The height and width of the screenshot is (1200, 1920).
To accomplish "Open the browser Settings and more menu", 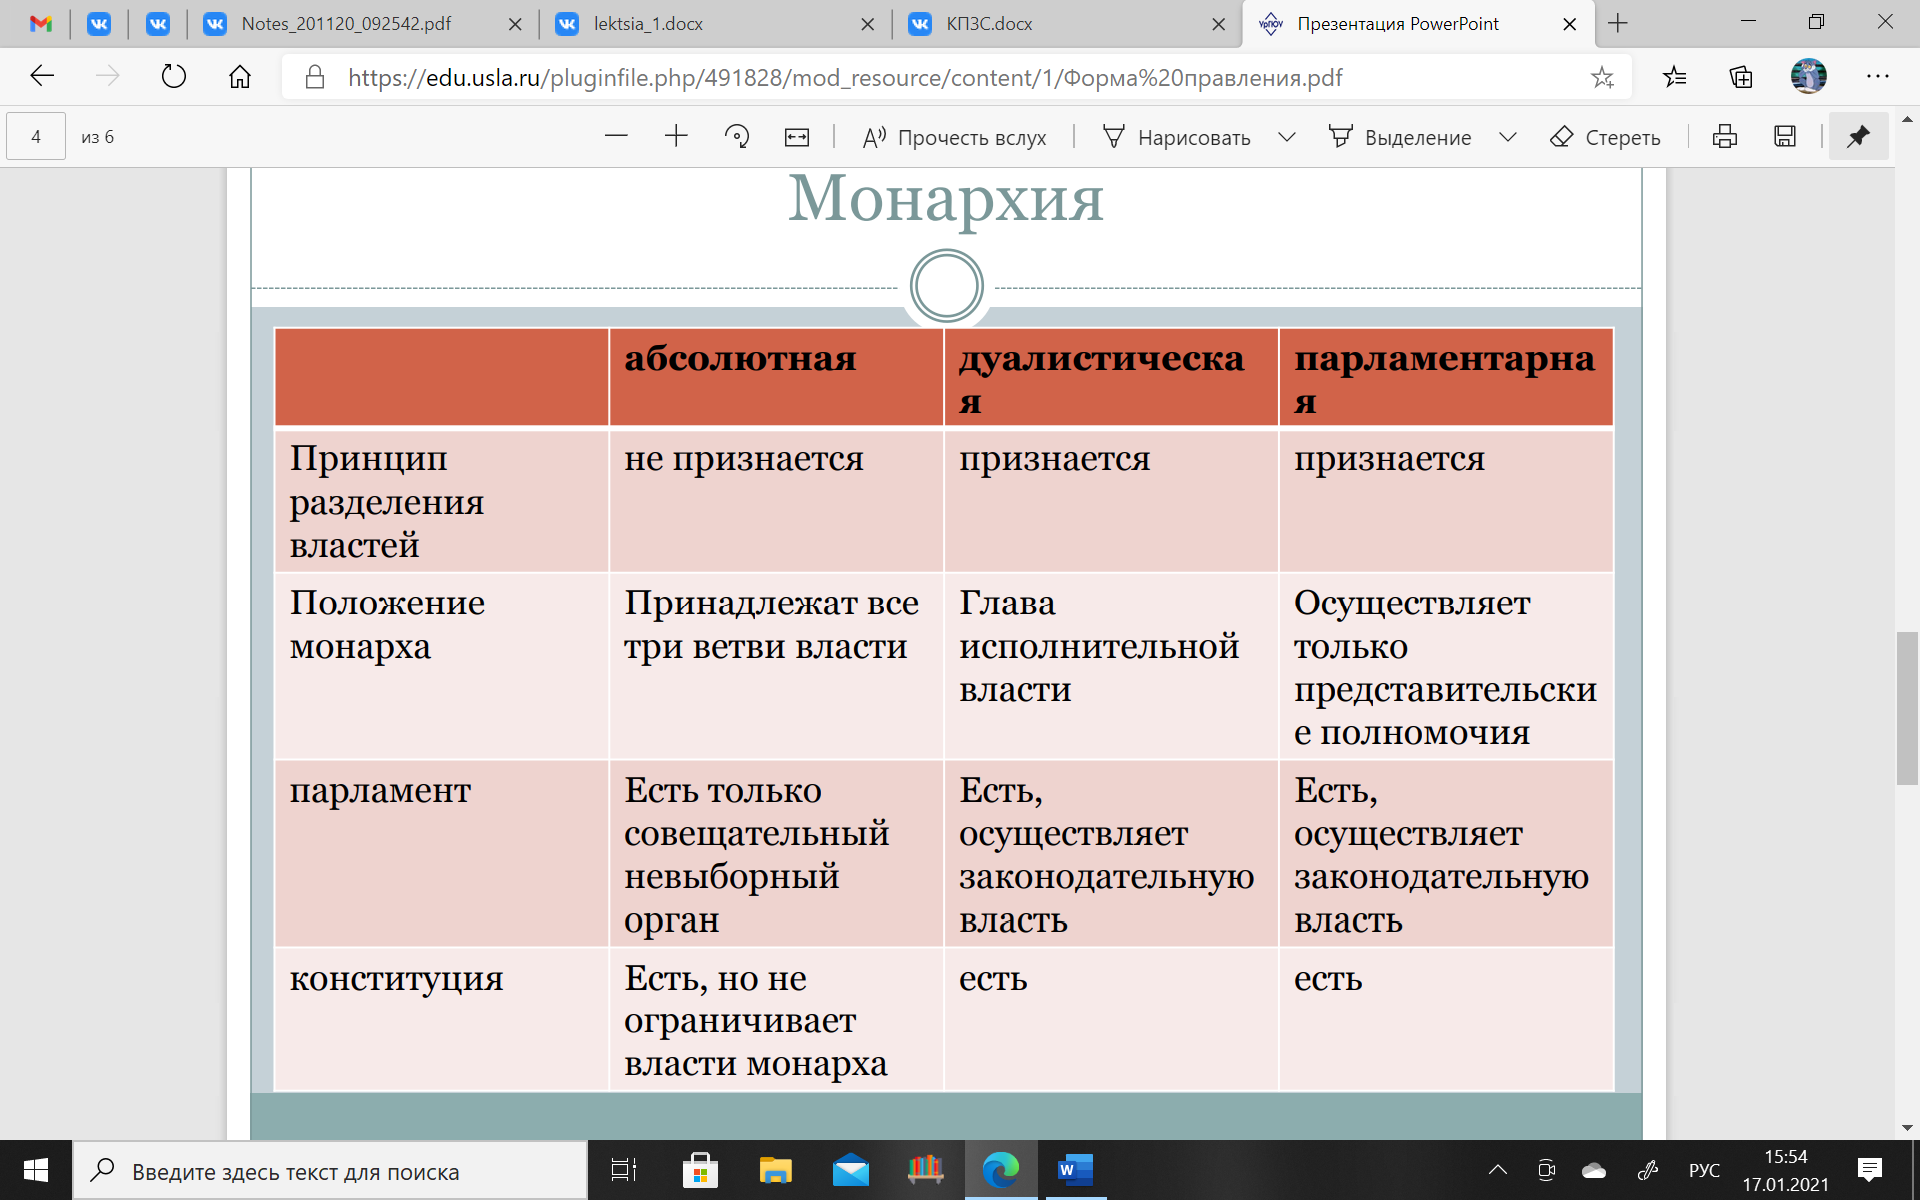I will (x=1878, y=77).
